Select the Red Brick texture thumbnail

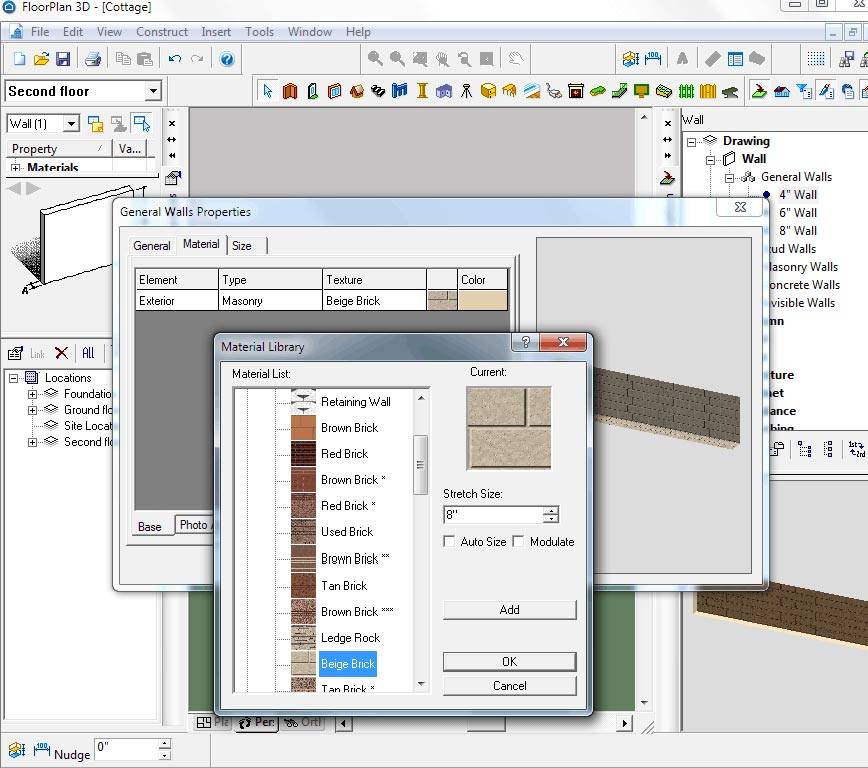tap(303, 454)
